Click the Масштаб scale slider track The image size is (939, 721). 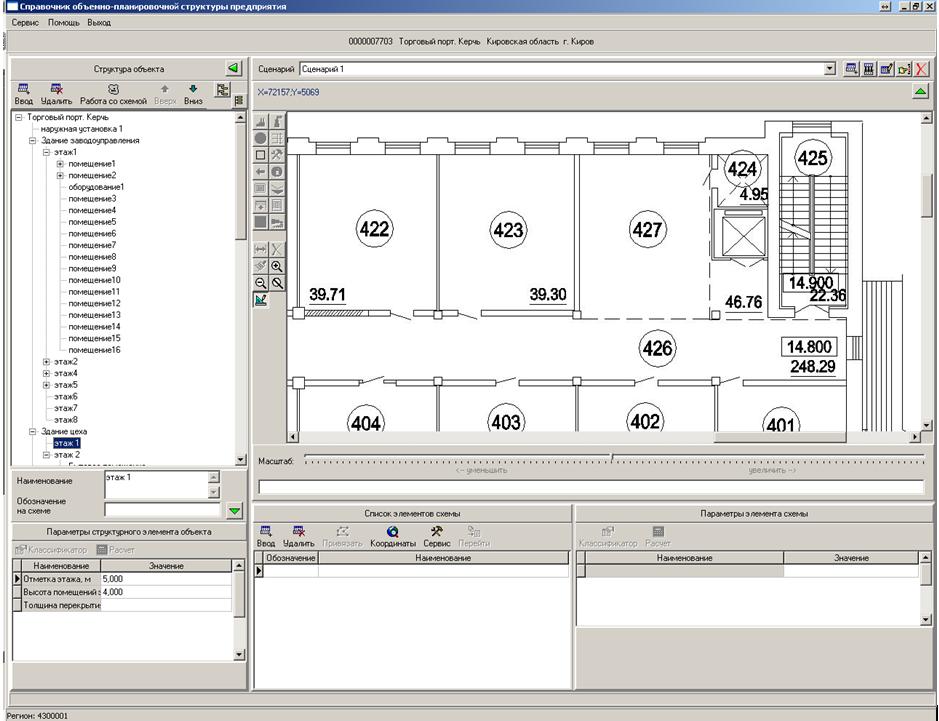tap(611, 458)
